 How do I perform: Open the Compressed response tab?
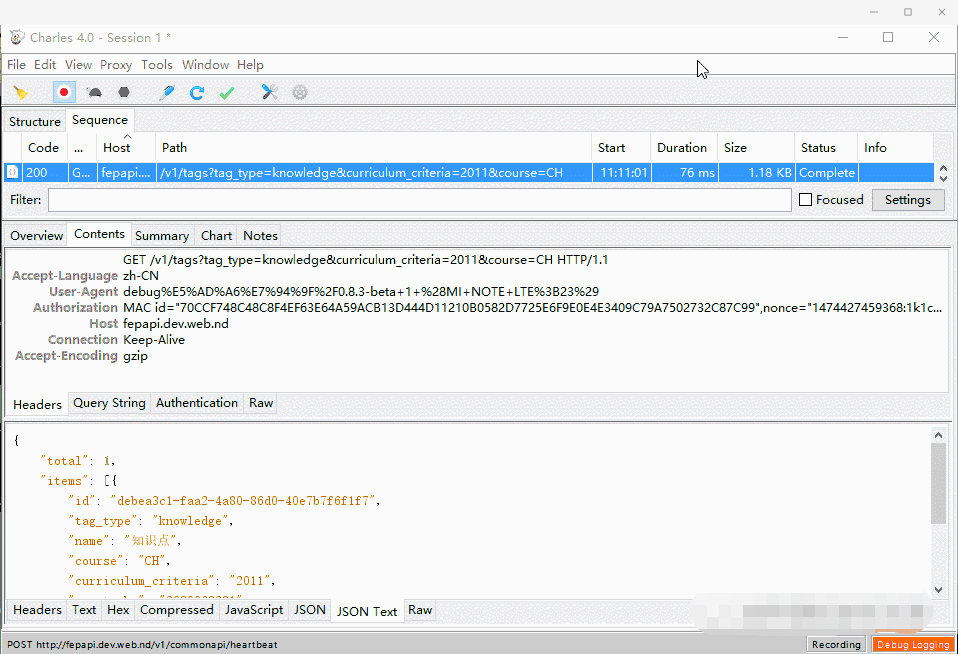[177, 610]
